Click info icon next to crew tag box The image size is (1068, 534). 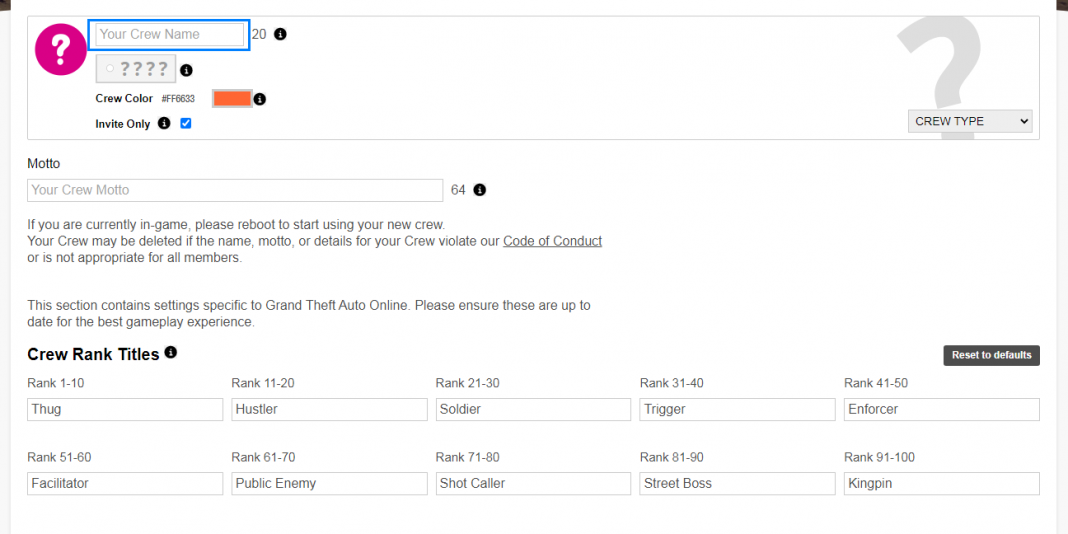(x=186, y=70)
